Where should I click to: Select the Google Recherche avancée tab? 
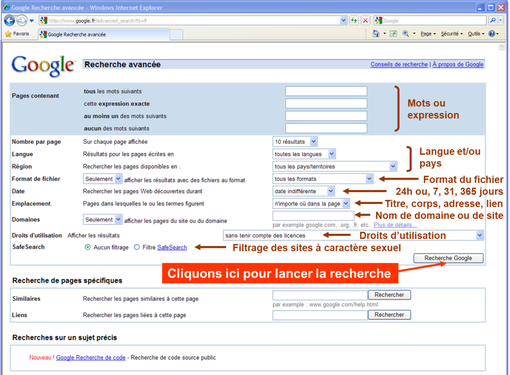103,34
